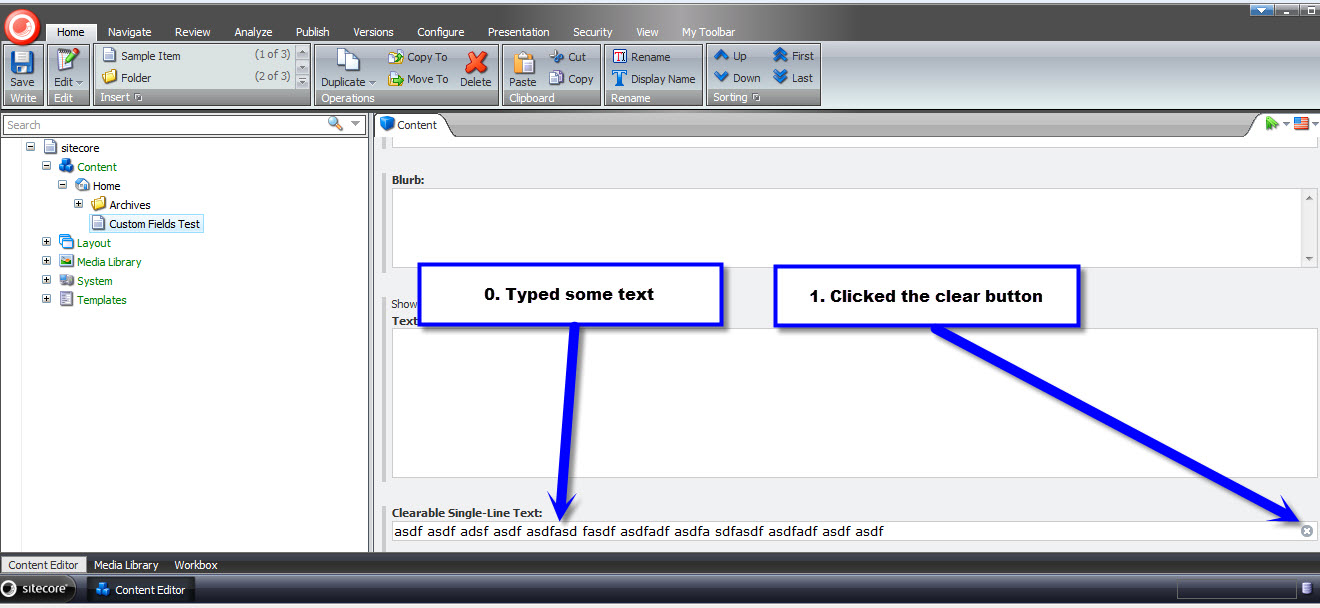Image resolution: width=1320 pixels, height=608 pixels.
Task: Click Display Name button in Rename group
Action: [x=653, y=79]
